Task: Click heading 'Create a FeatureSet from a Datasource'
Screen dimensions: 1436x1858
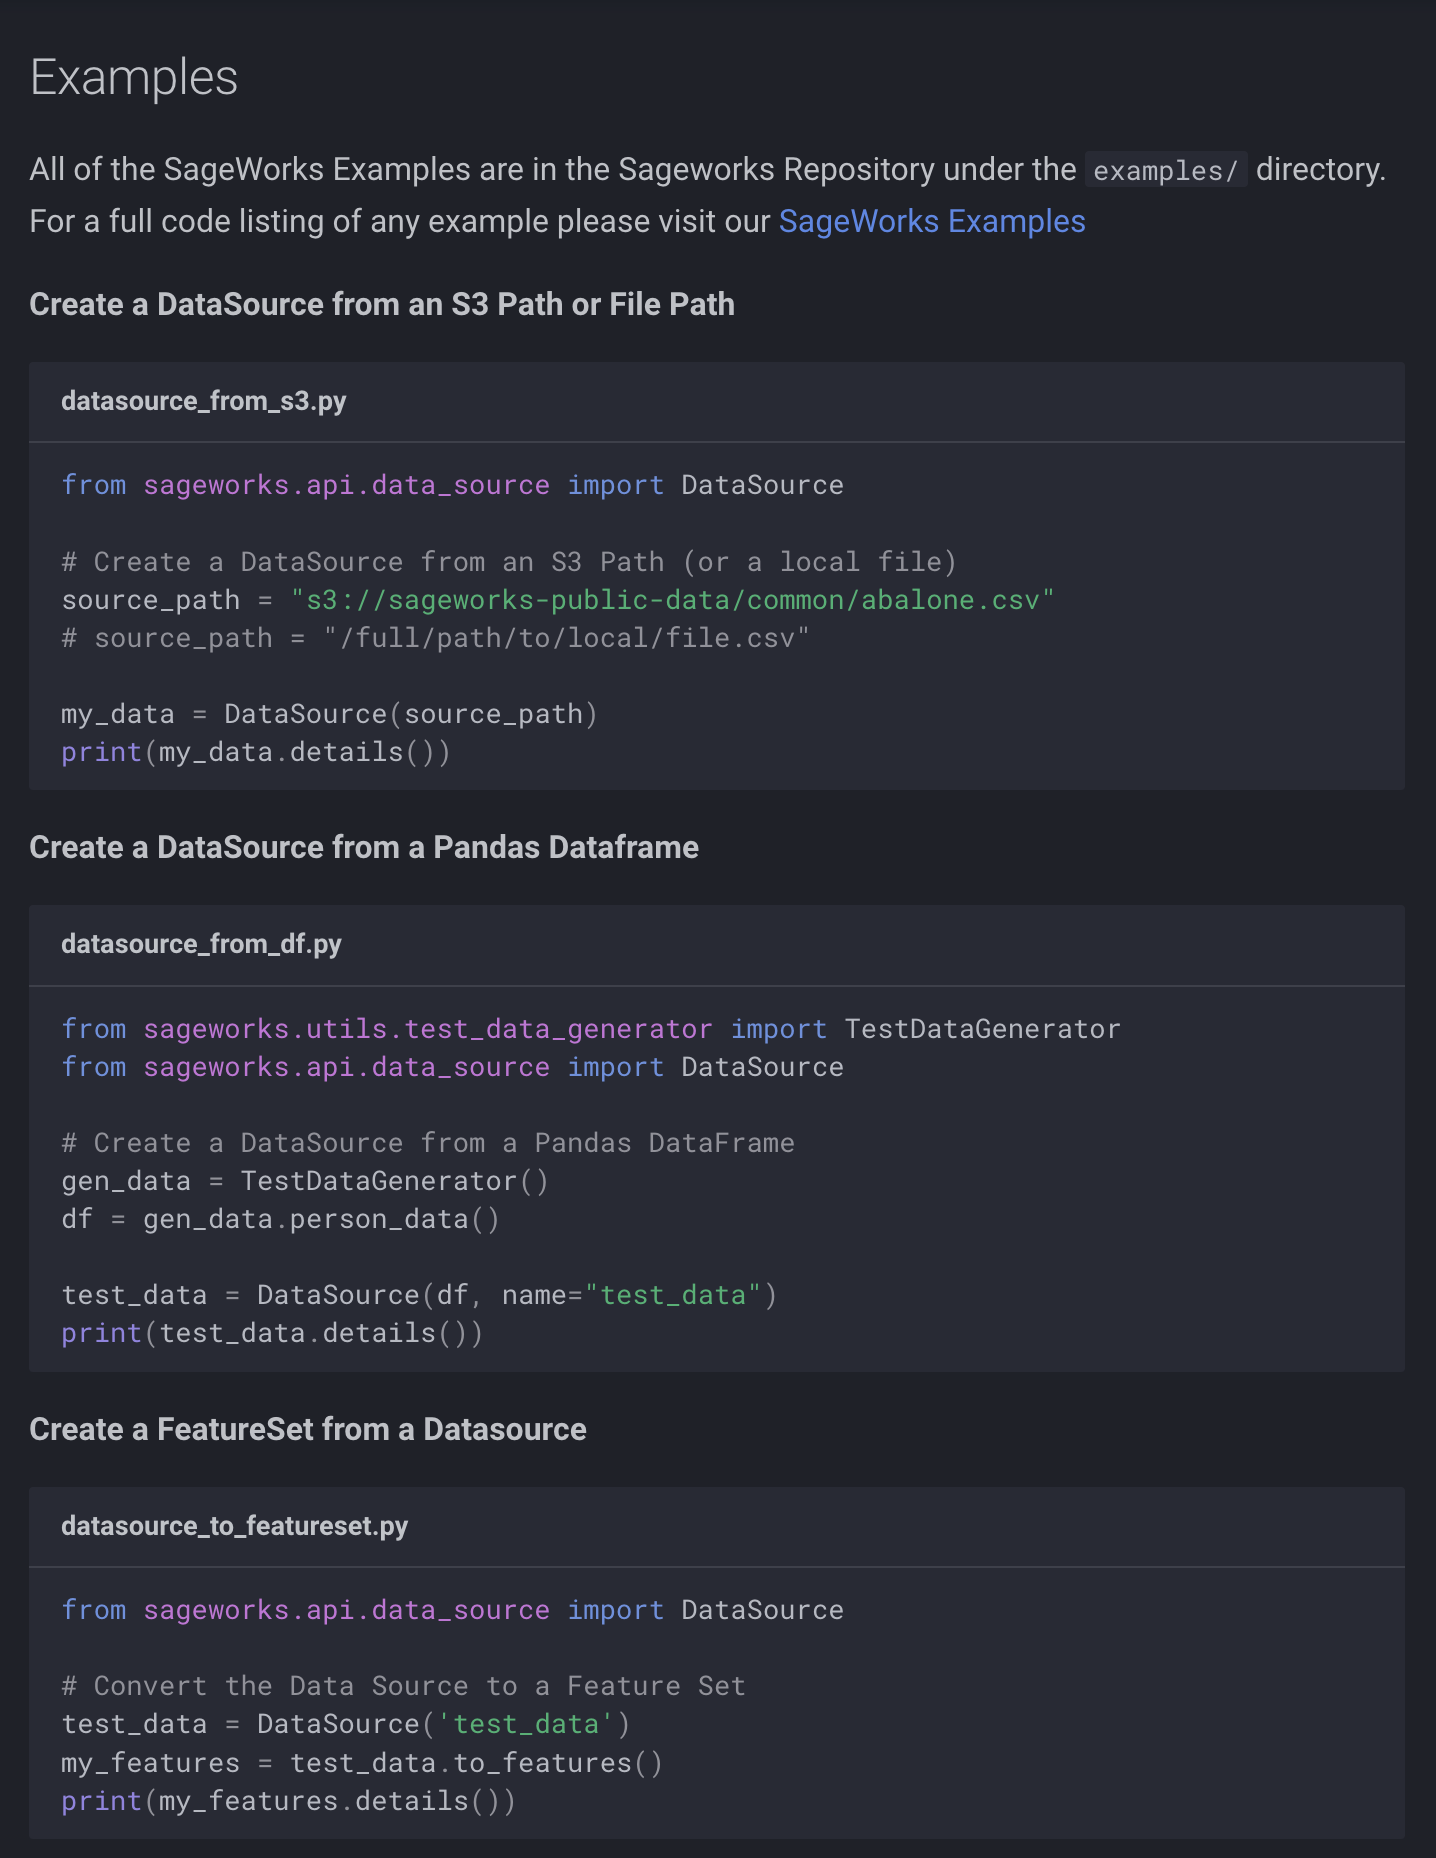Action: tap(308, 1429)
